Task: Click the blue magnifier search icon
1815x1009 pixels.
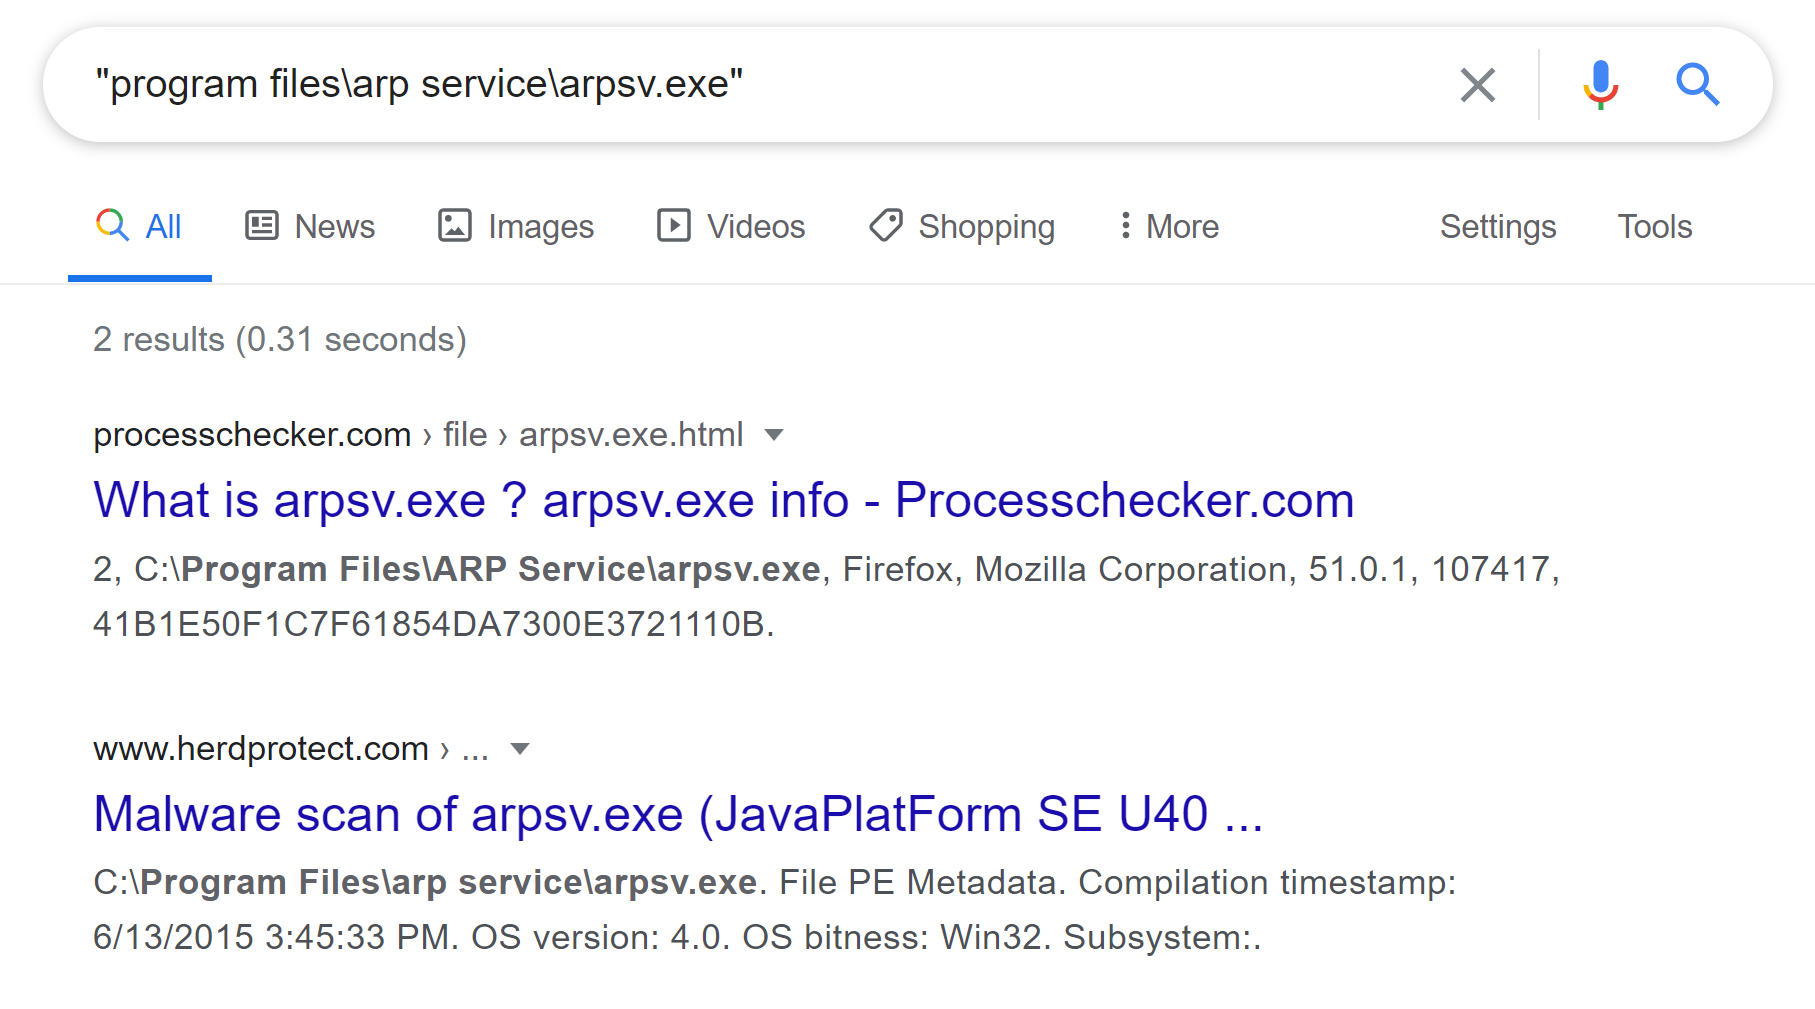Action: [x=1697, y=85]
